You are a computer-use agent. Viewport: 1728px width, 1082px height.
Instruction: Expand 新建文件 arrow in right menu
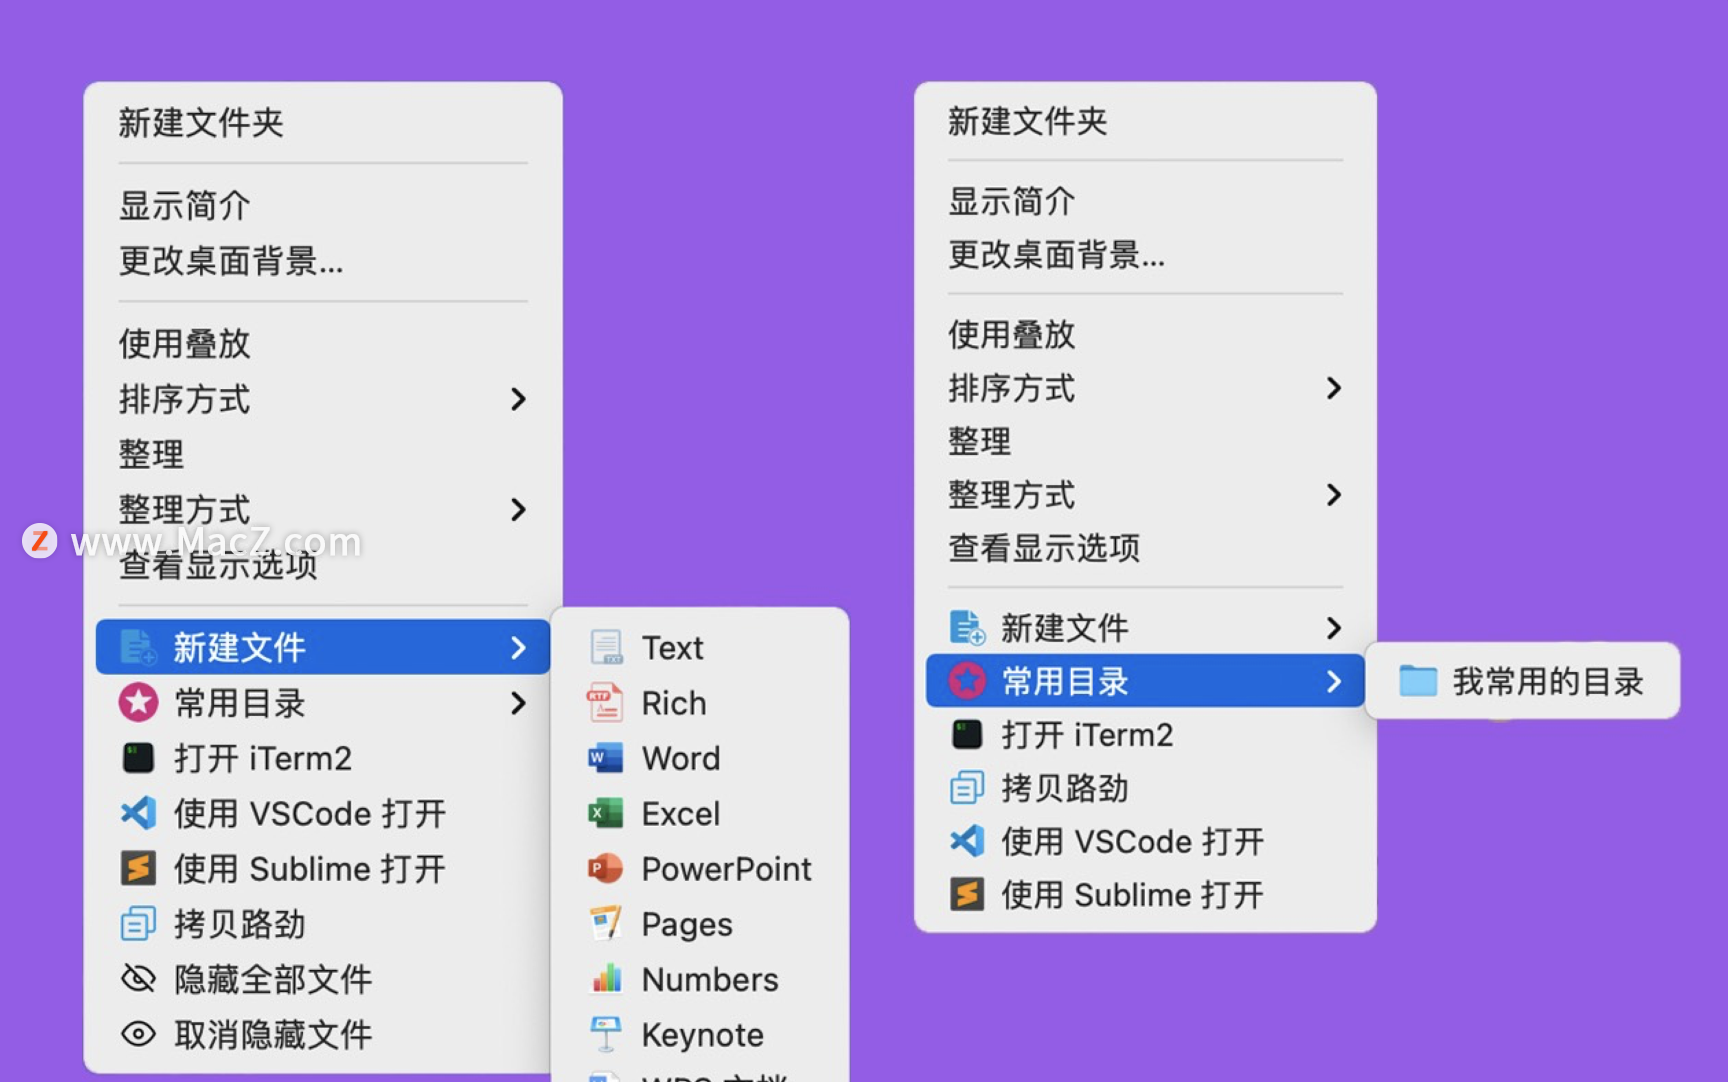coord(1333,628)
